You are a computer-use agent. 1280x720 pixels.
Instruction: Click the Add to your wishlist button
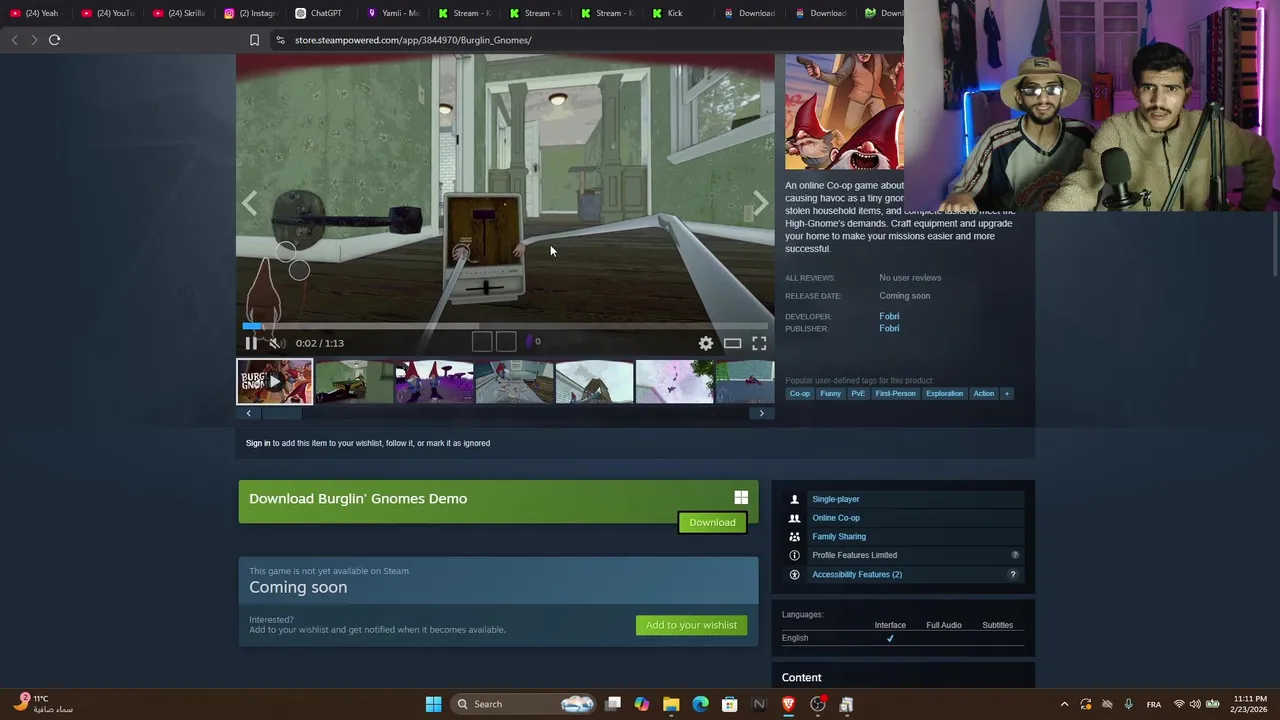[x=691, y=625]
